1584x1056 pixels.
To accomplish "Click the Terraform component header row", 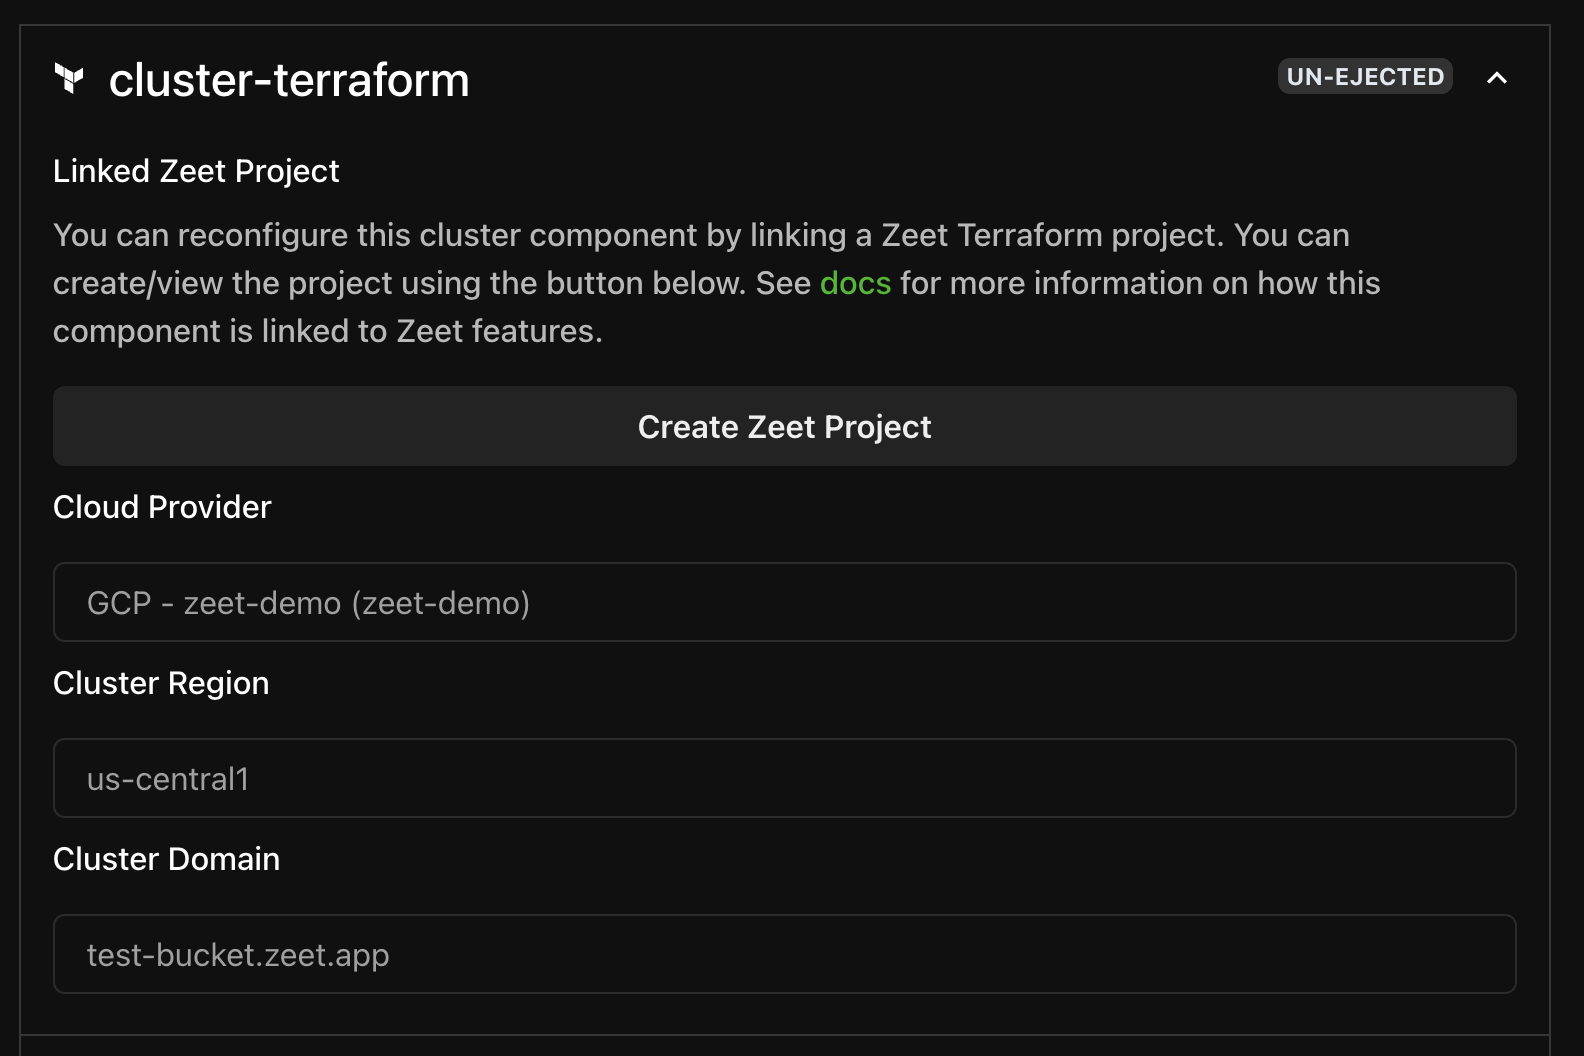I will coord(700,79).
